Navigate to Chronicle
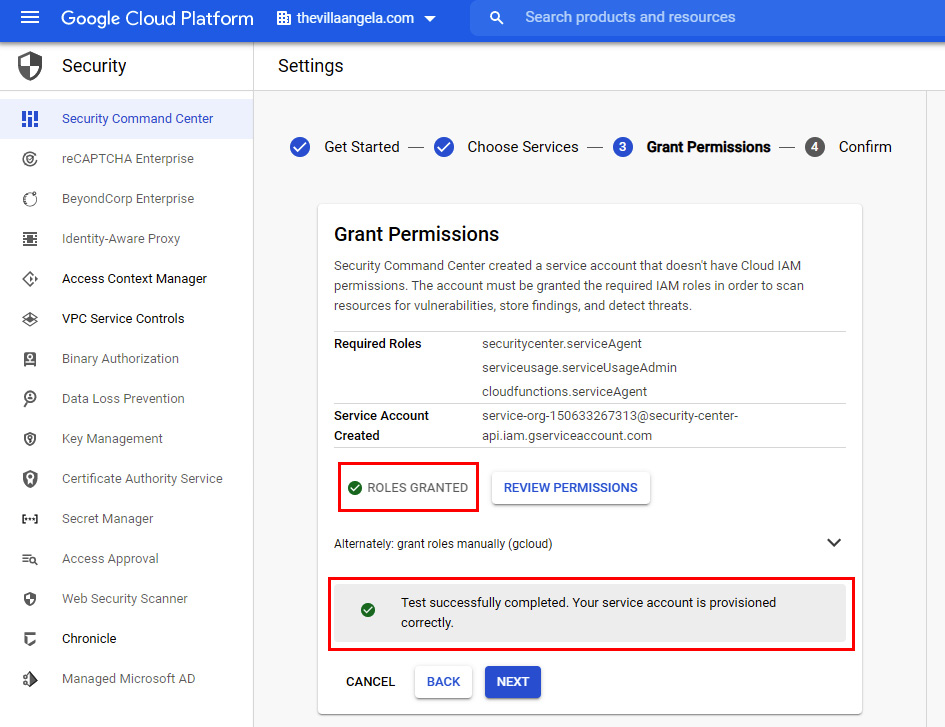This screenshot has height=727, width=945. click(127, 638)
